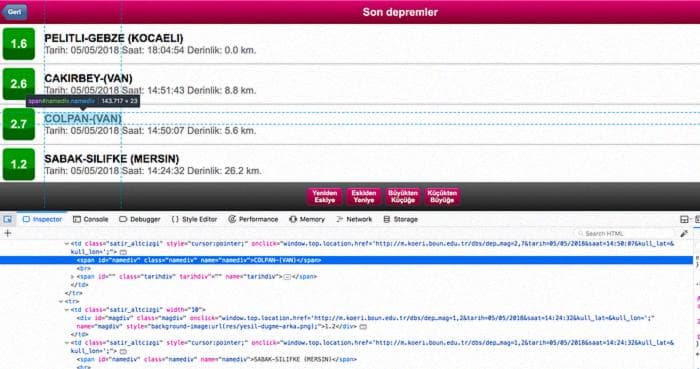Screen dimensions: 700x369
Task: Collapse the tr node in the markup
Action: 61,302
